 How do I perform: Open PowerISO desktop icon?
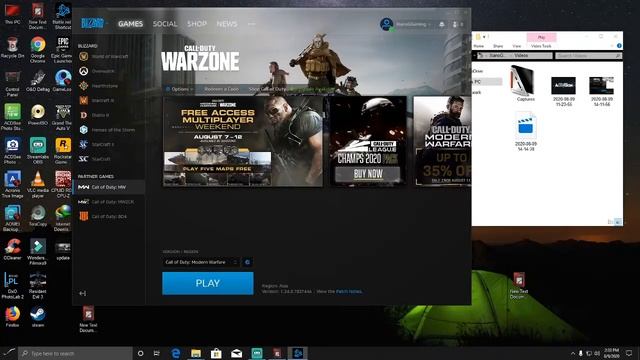coord(38,114)
